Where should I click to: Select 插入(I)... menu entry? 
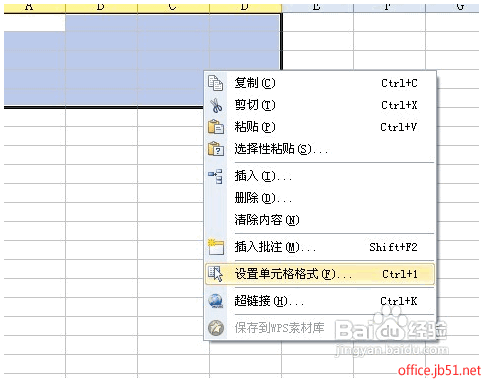pos(320,176)
